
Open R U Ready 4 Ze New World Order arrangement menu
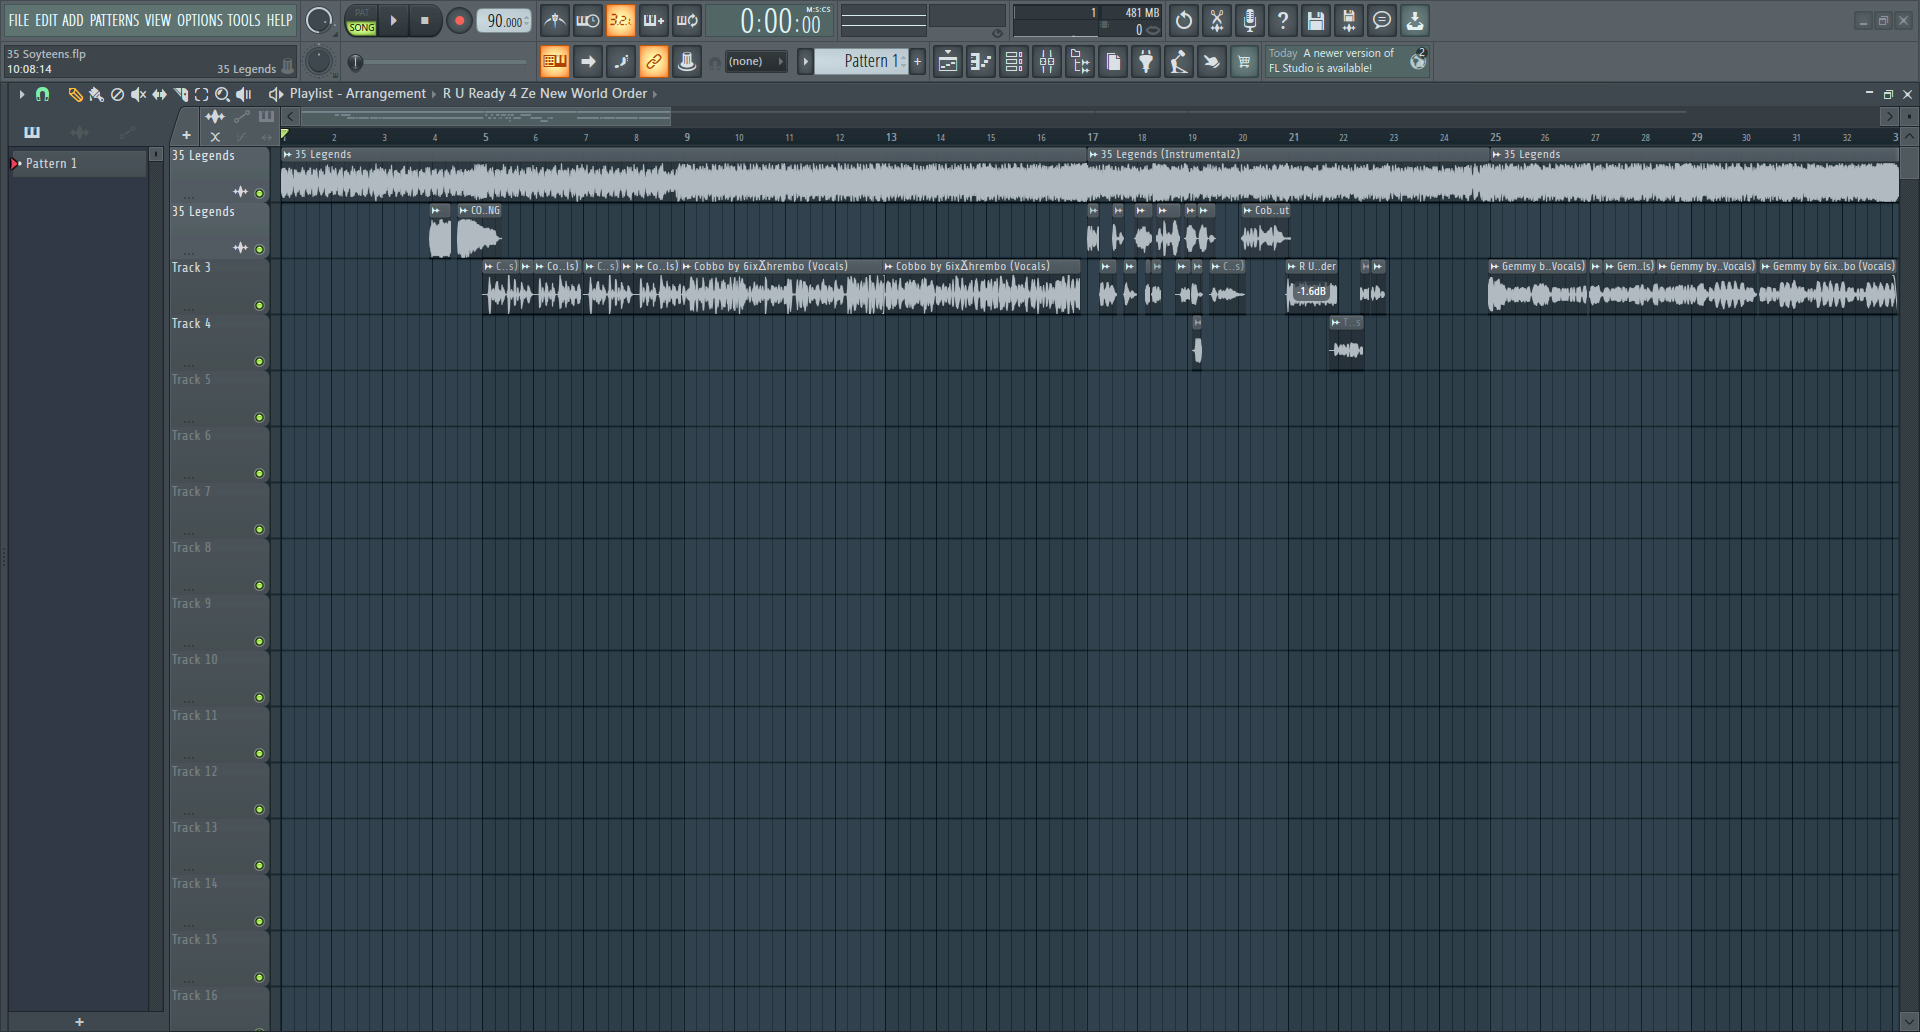point(545,93)
